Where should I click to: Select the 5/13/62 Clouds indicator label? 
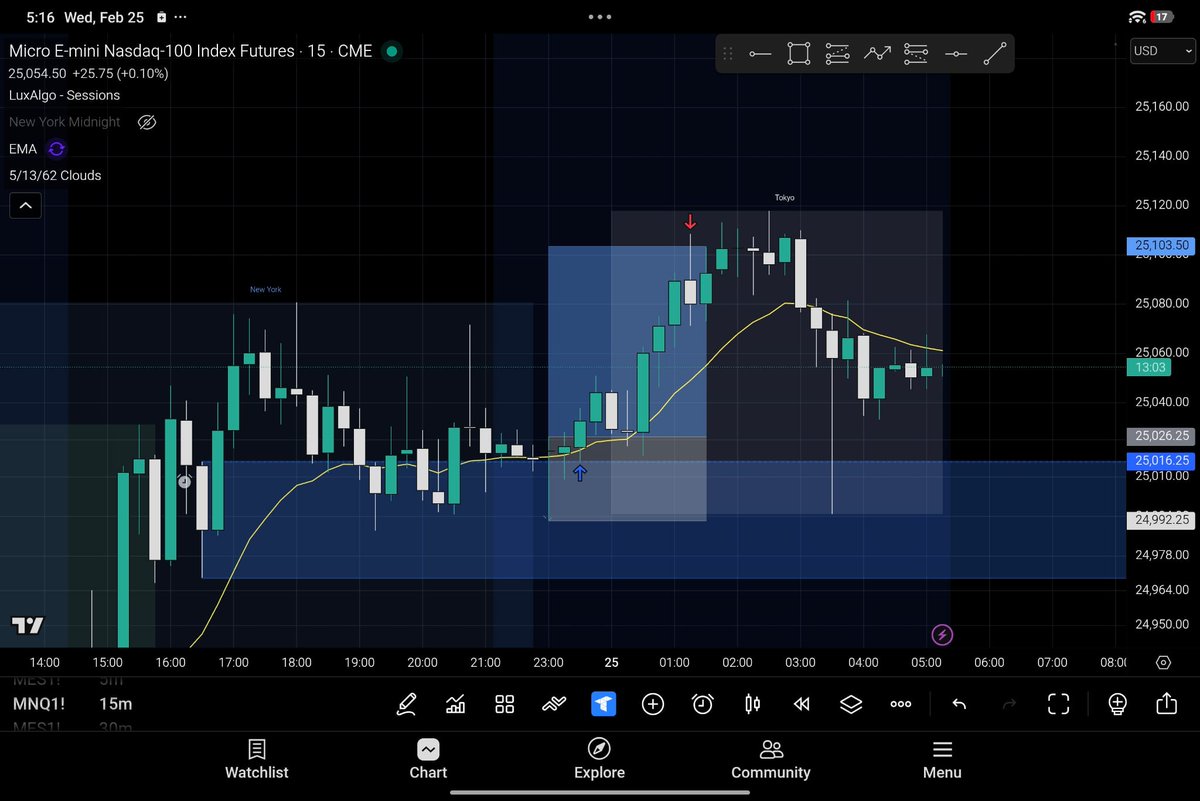pyautogui.click(x=55, y=175)
